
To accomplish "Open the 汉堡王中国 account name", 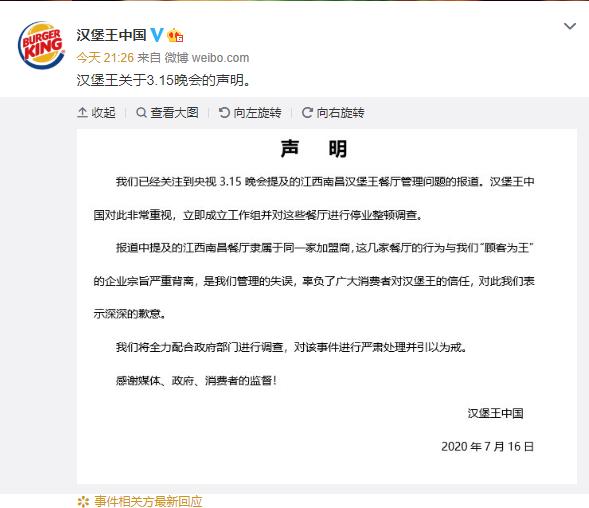I will click(x=111, y=35).
